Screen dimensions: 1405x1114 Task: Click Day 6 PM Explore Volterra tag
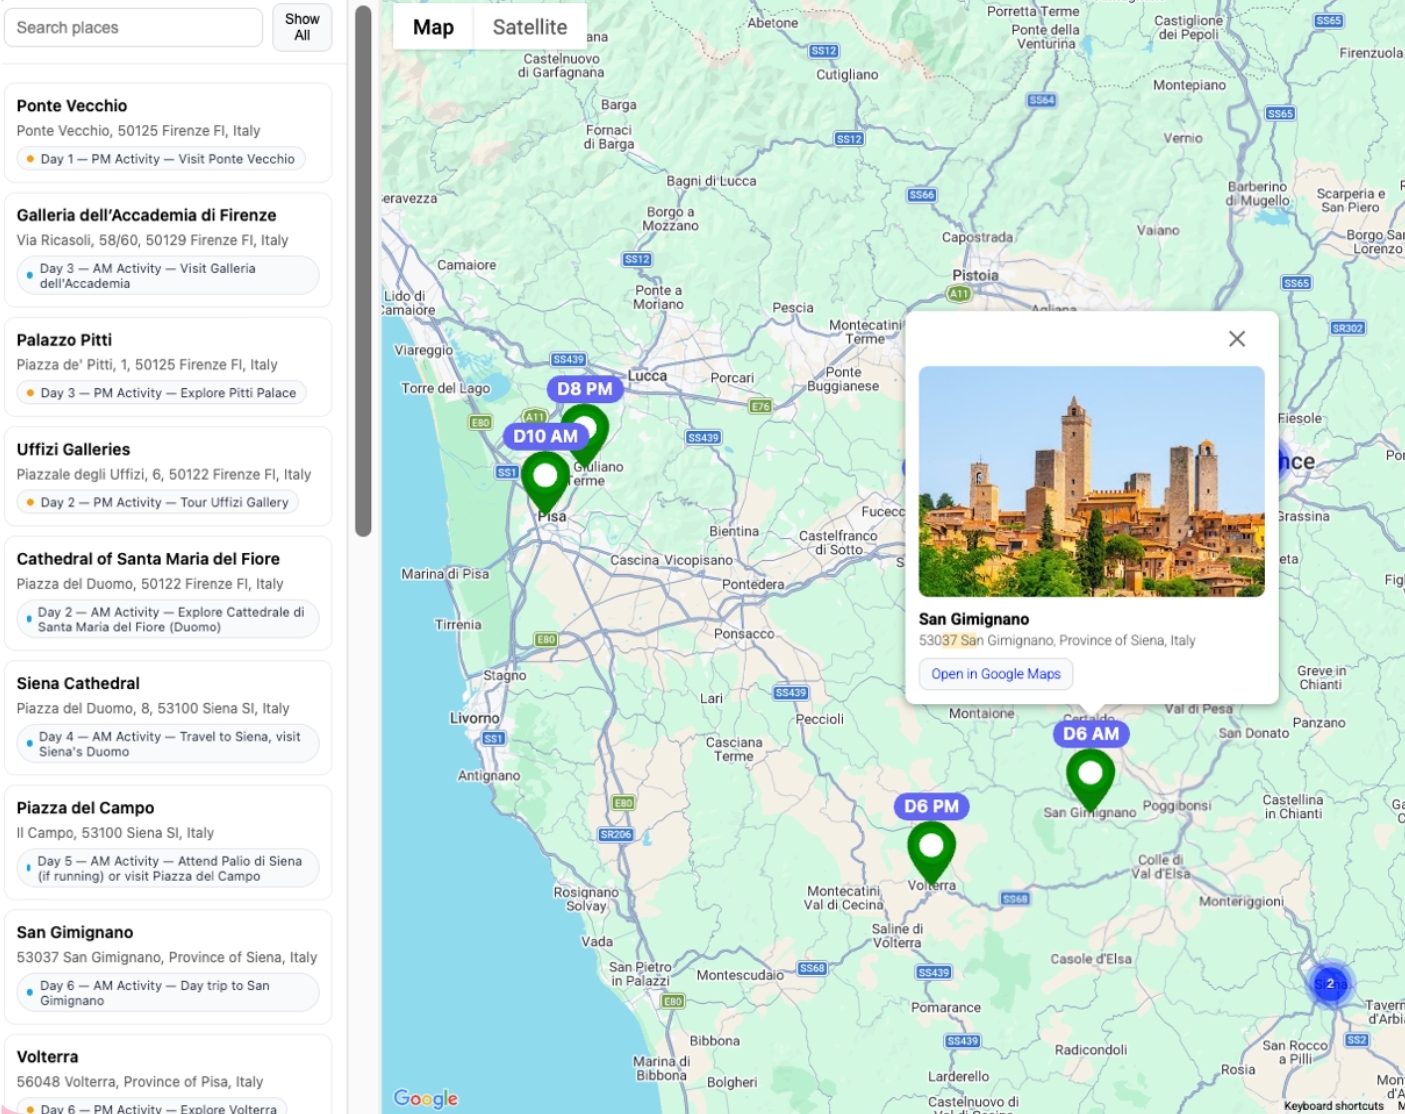tap(152, 1107)
